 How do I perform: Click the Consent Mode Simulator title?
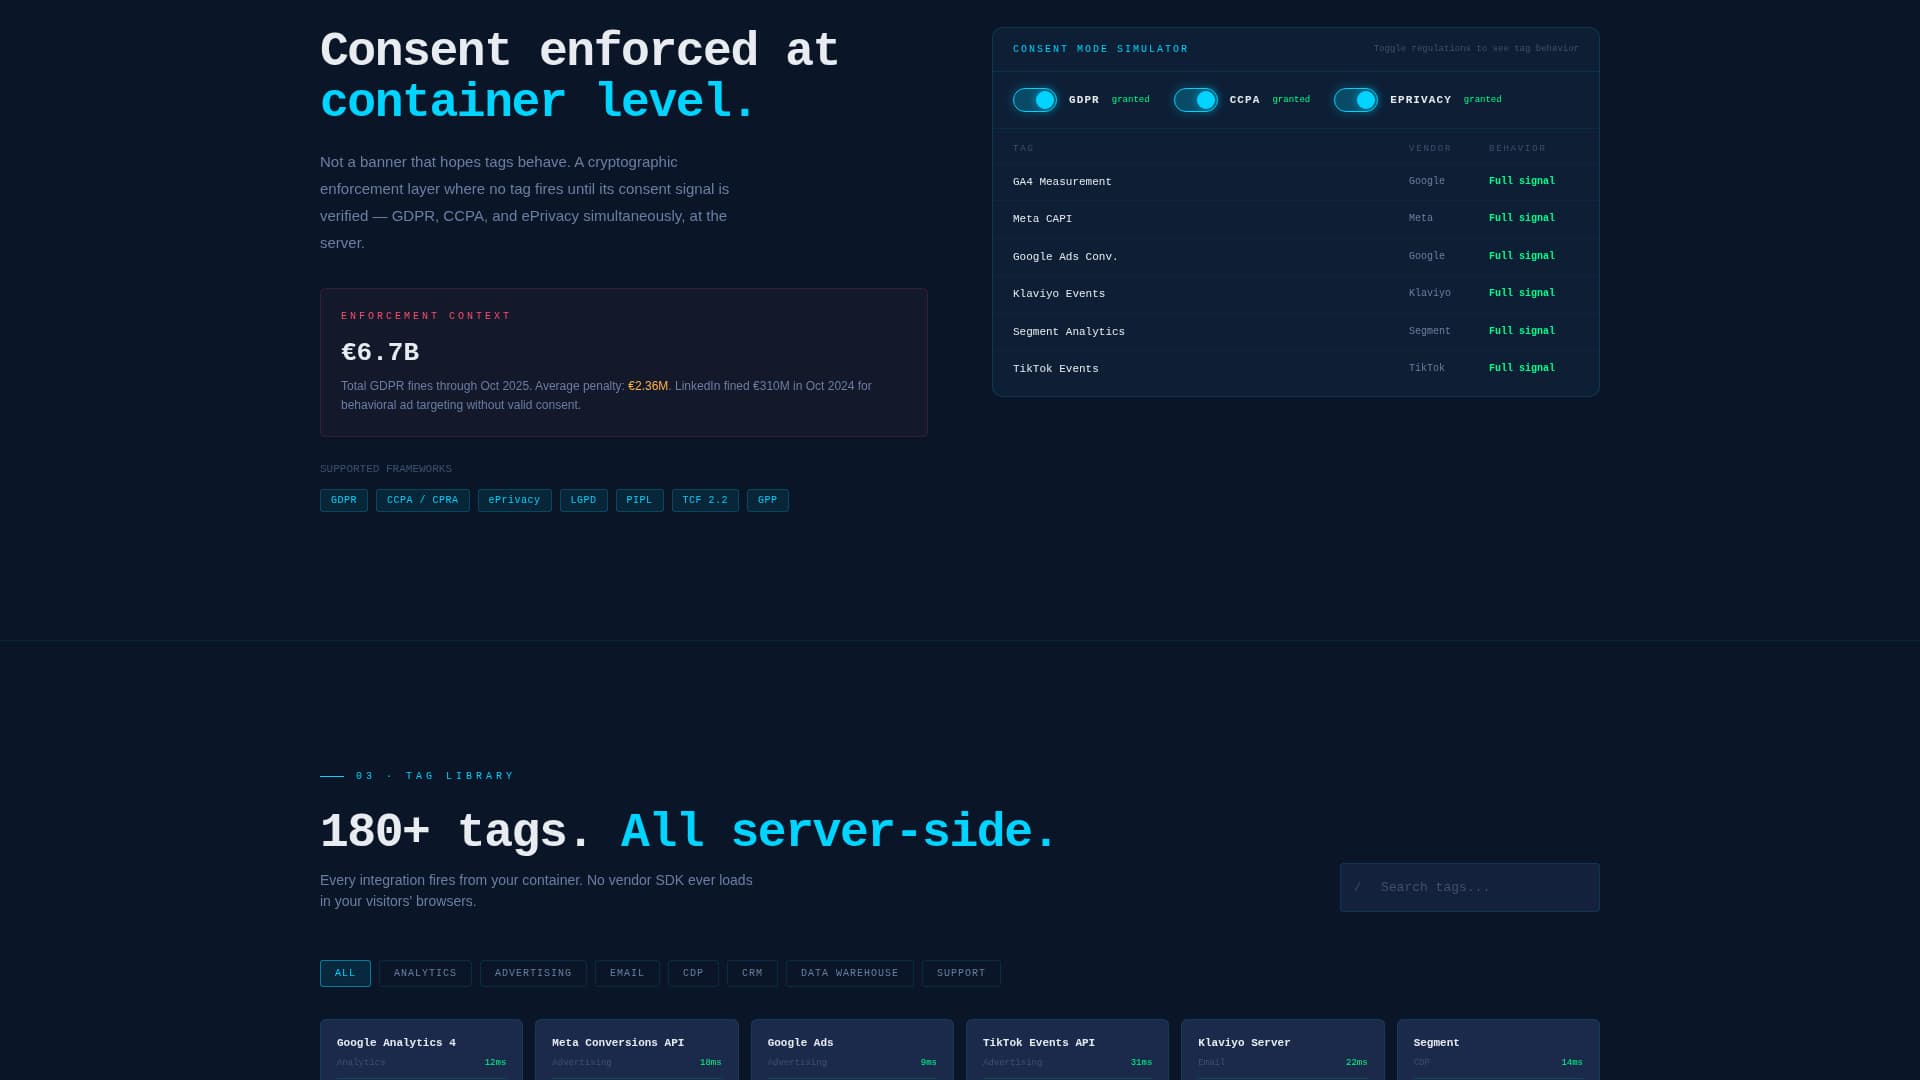[x=1101, y=49]
